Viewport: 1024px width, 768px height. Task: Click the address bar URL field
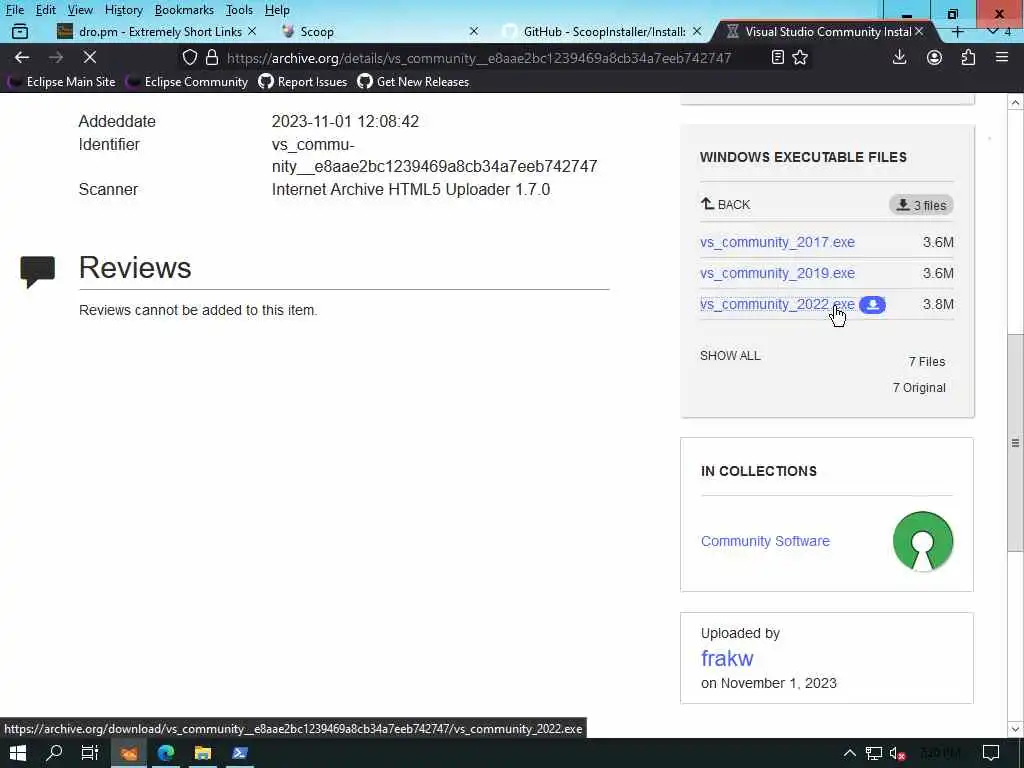tap(479, 57)
